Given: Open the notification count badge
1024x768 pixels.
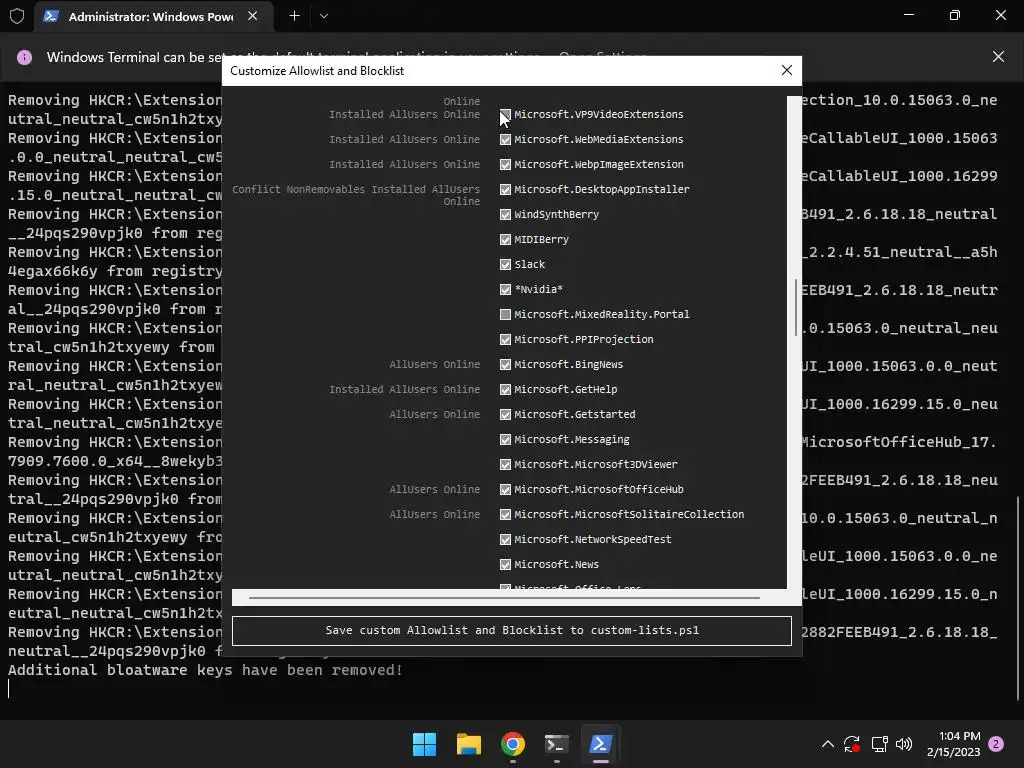Looking at the screenshot, I should click(996, 744).
